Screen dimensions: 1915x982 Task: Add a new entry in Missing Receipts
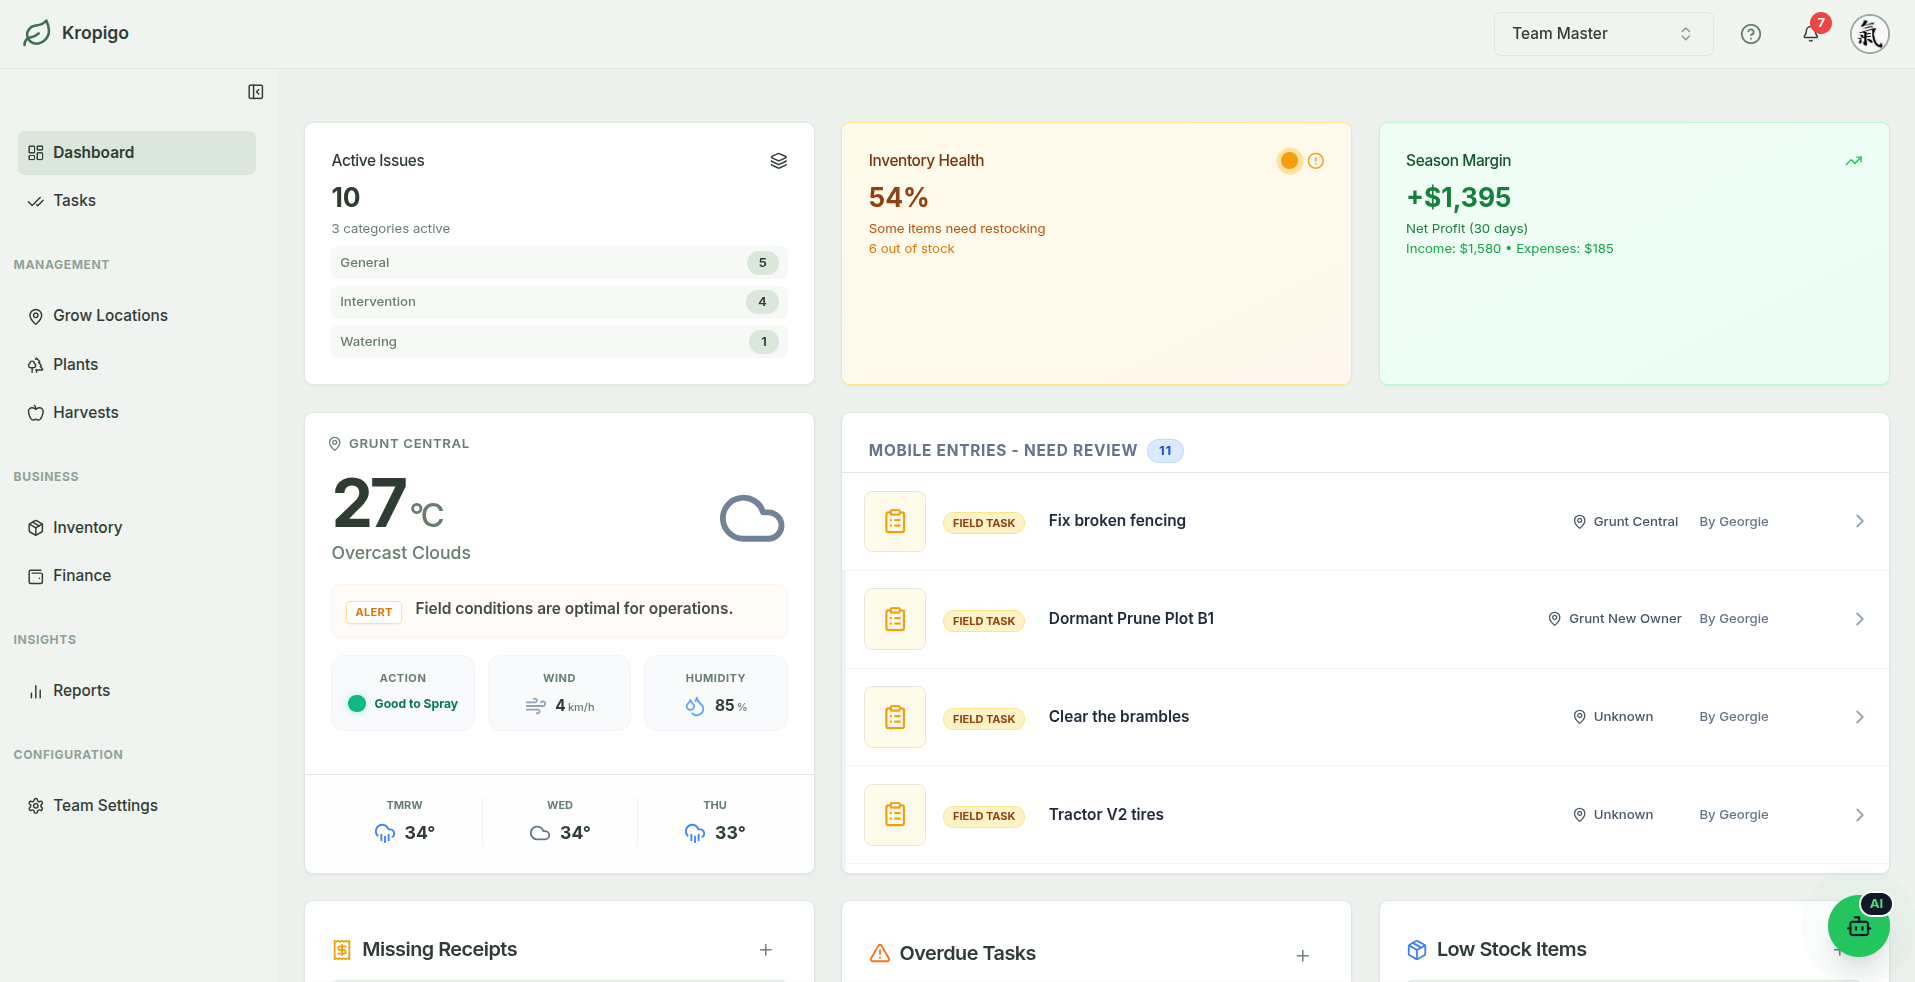point(766,950)
